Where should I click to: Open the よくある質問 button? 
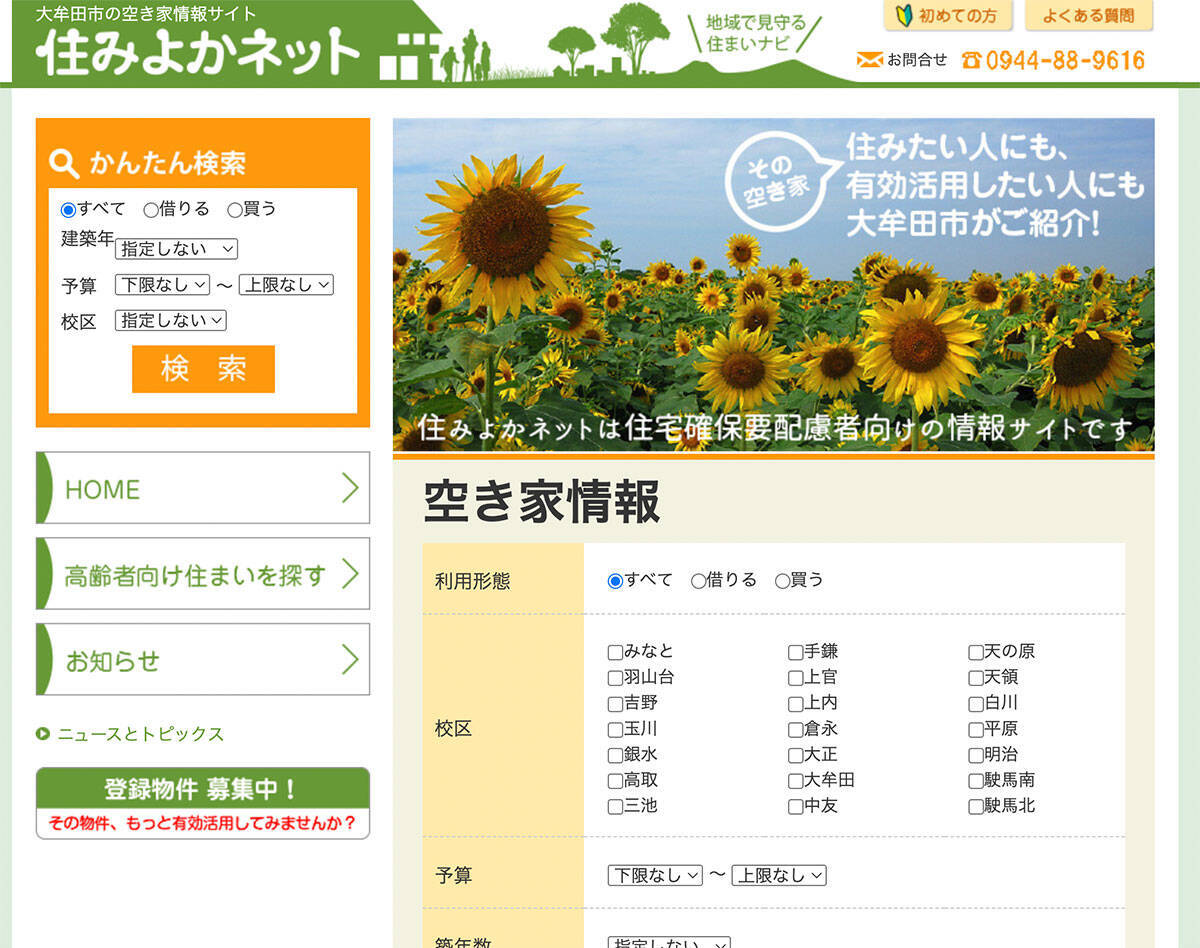click(x=1088, y=16)
